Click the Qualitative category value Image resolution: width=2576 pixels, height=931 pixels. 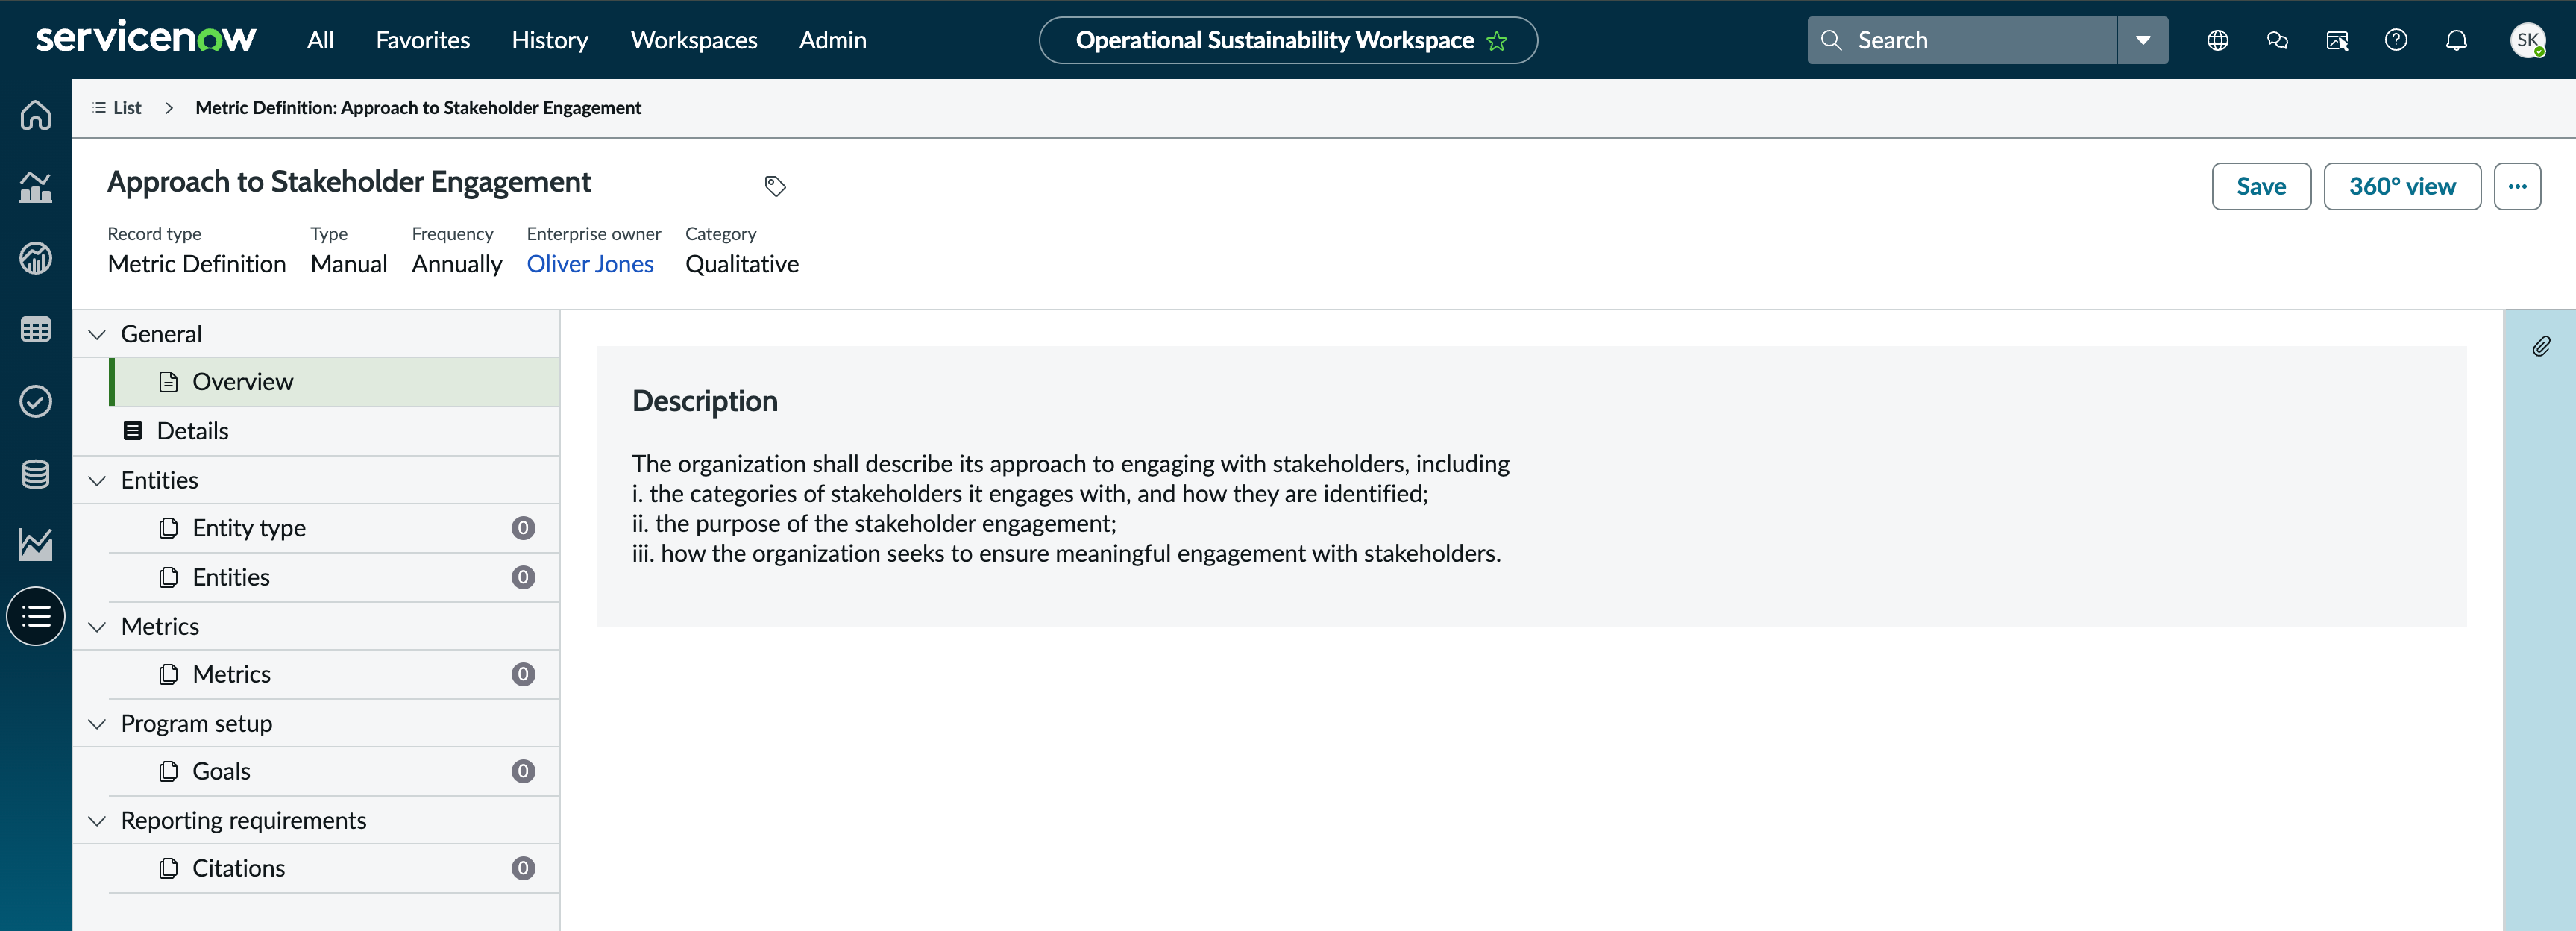click(742, 264)
